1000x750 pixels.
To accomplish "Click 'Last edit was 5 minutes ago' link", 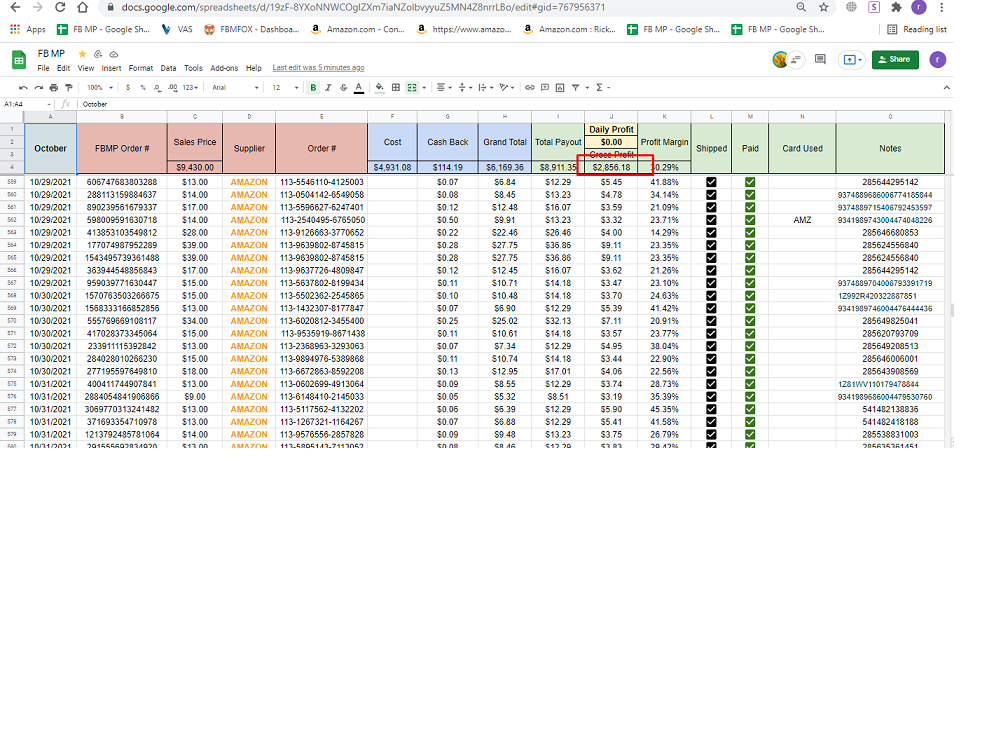I will tap(318, 68).
